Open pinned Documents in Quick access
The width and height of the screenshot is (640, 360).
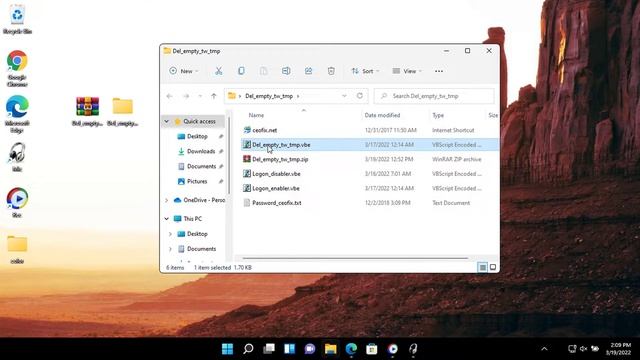(x=201, y=167)
